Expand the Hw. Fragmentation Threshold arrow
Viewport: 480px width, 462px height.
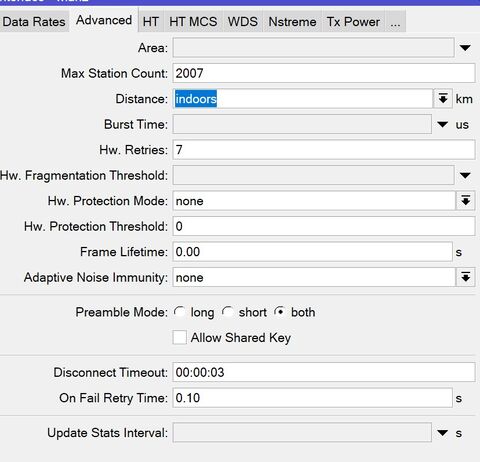click(x=465, y=175)
